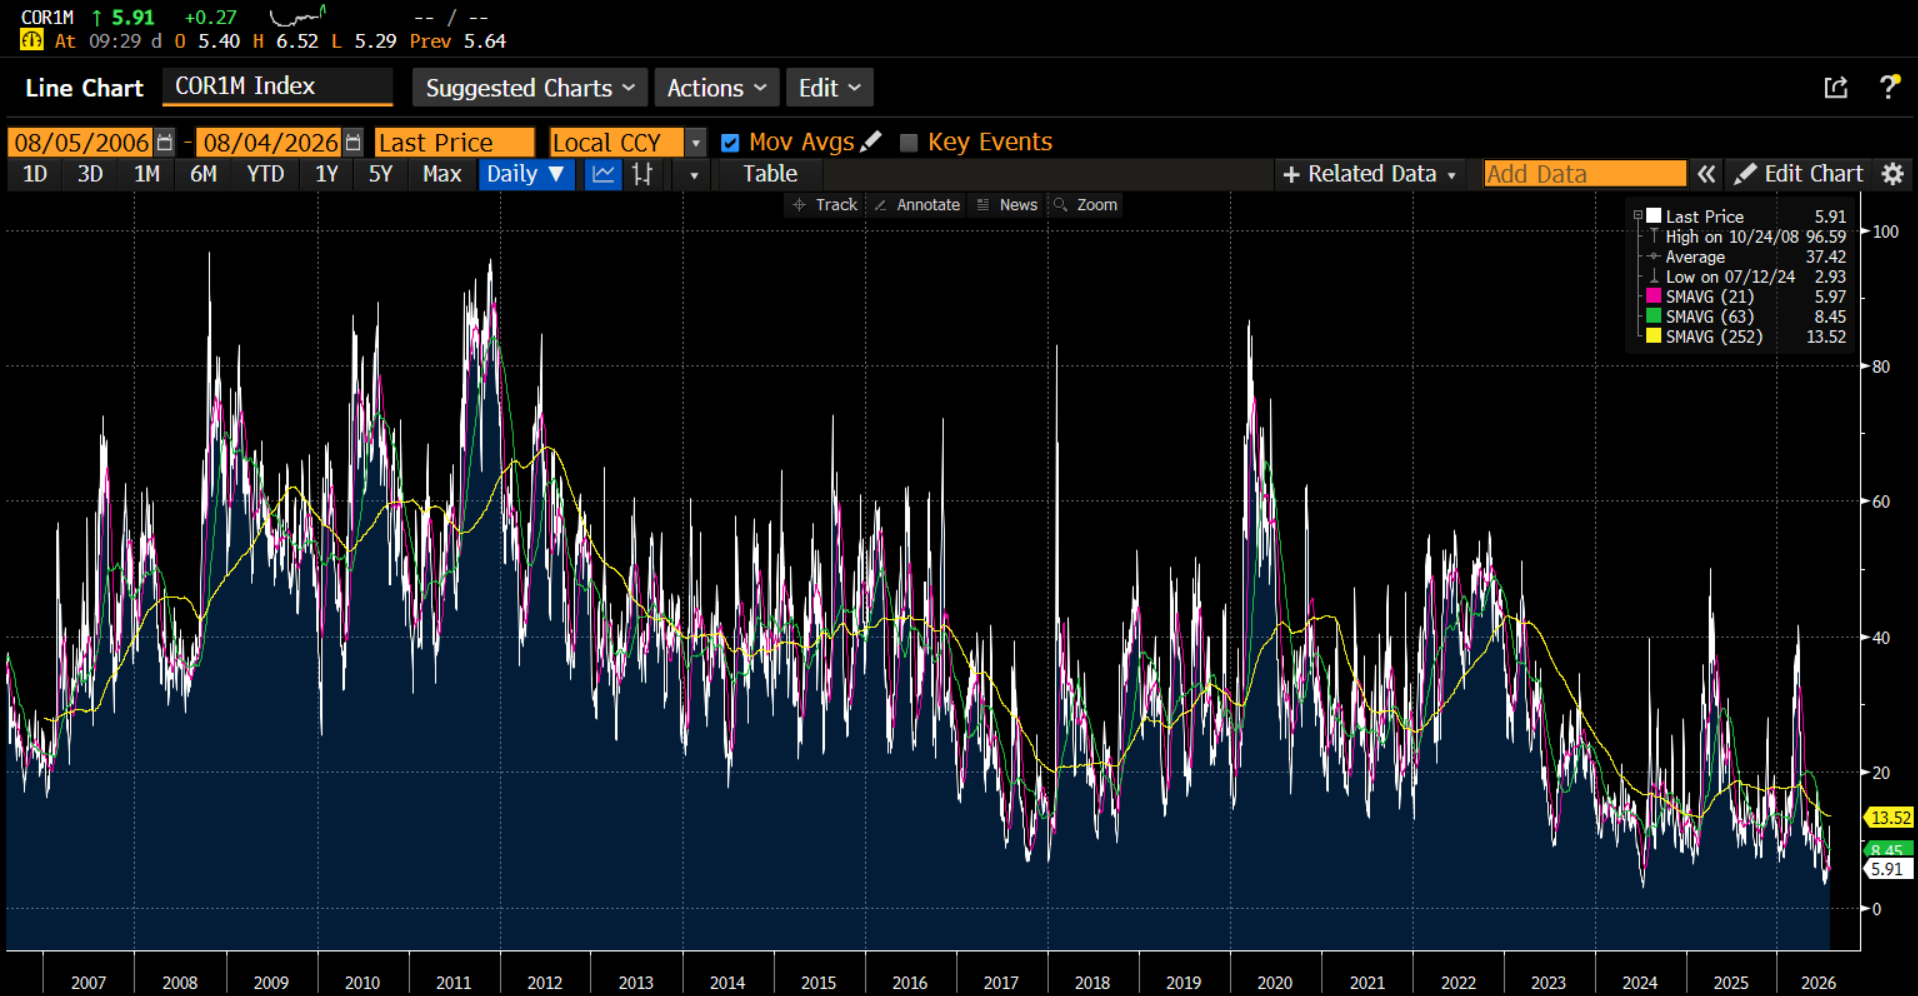Select the line chart style icon

[x=603, y=174]
